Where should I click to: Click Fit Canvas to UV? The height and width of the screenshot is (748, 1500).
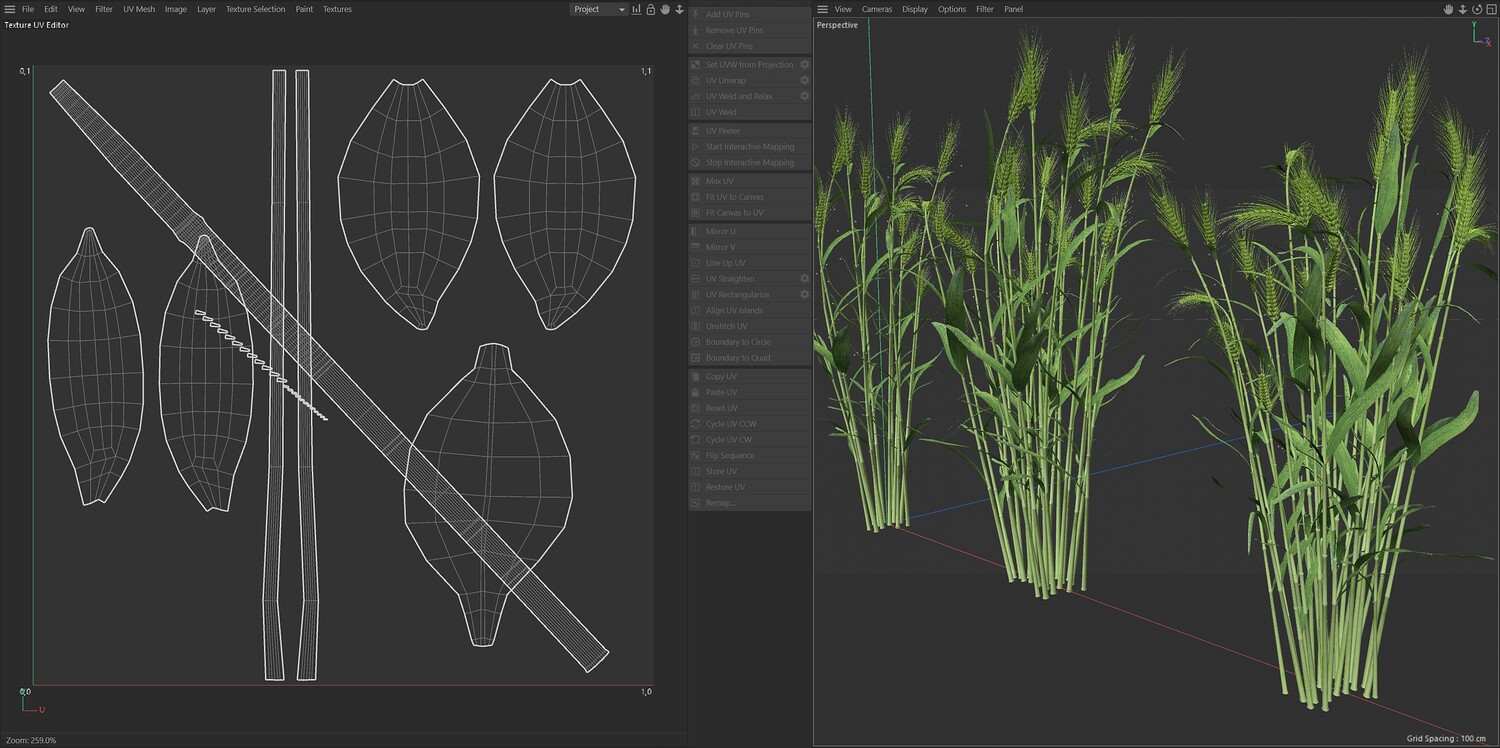pos(749,213)
